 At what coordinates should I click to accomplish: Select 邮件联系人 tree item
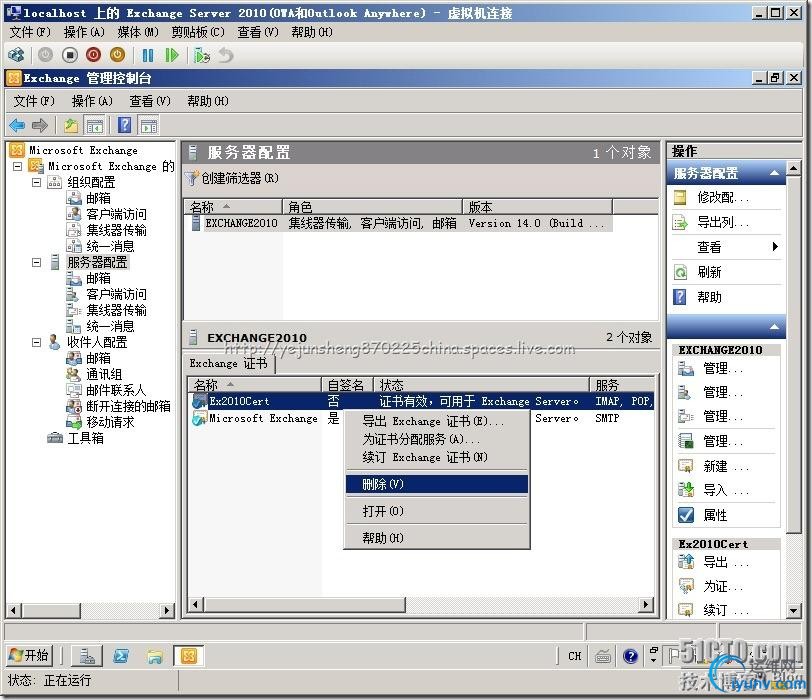pos(116,390)
